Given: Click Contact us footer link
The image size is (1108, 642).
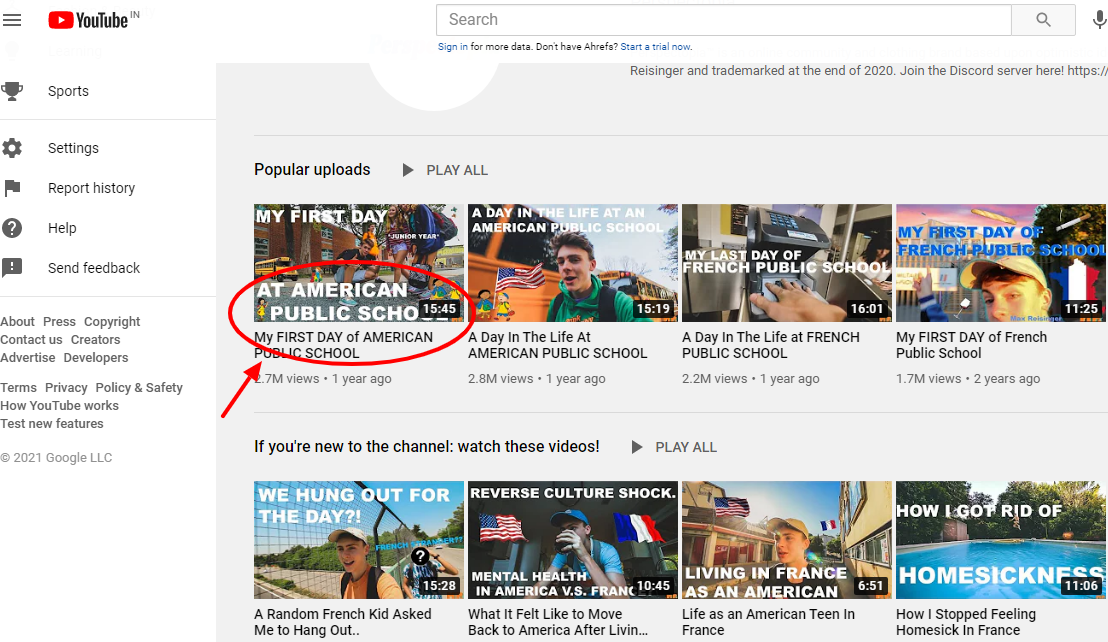Looking at the screenshot, I should [x=31, y=340].
